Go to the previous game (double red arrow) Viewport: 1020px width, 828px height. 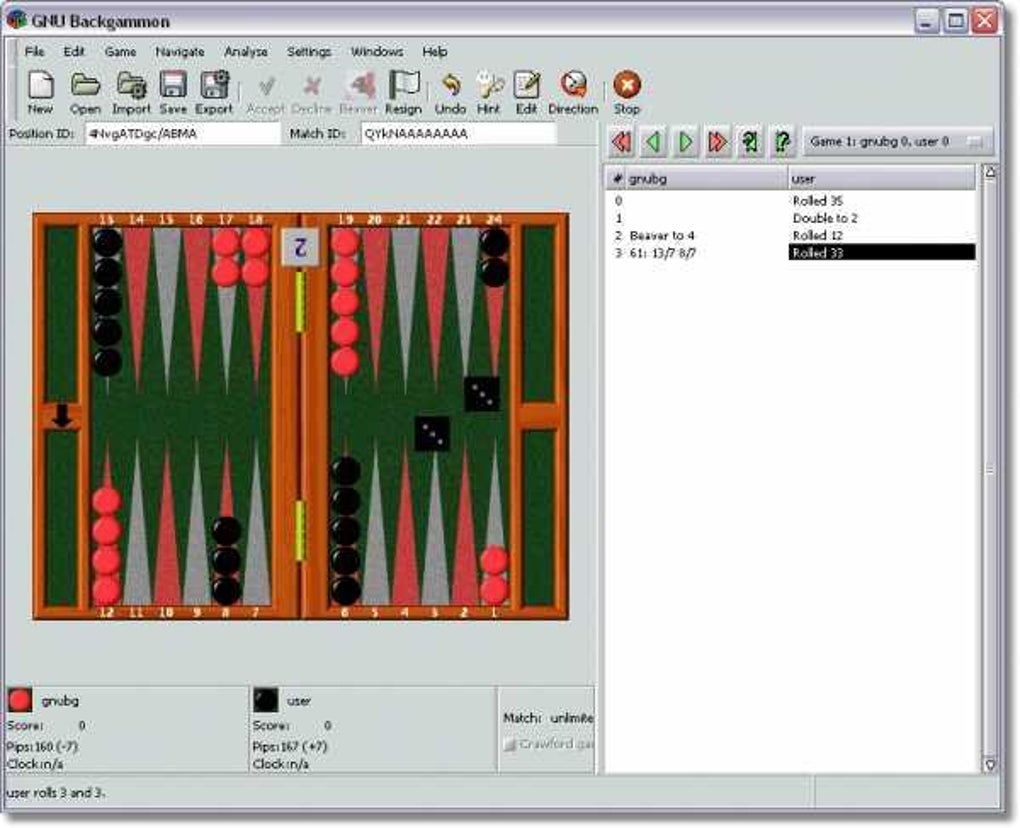pos(621,142)
